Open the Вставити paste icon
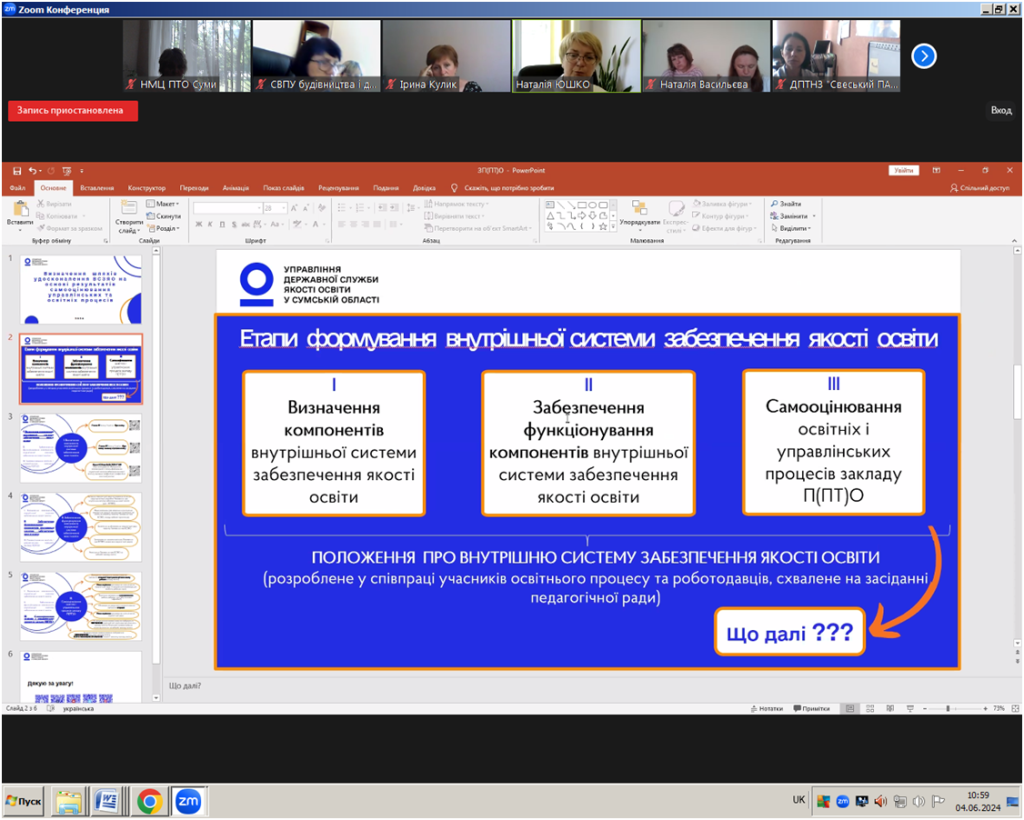 (x=20, y=210)
